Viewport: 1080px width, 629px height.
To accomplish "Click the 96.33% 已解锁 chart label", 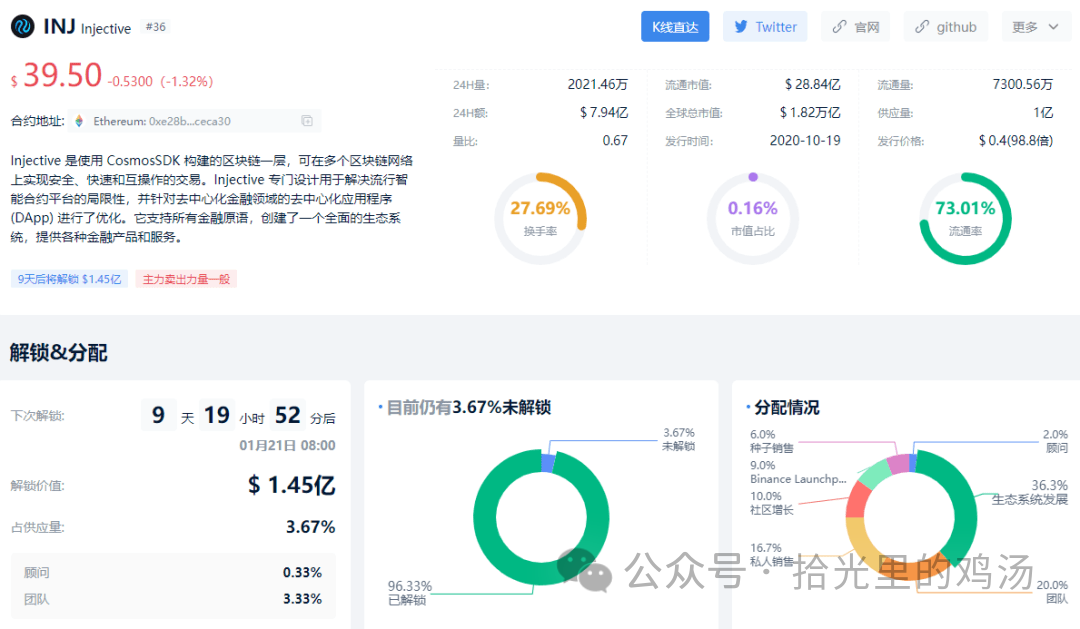I will (410, 592).
